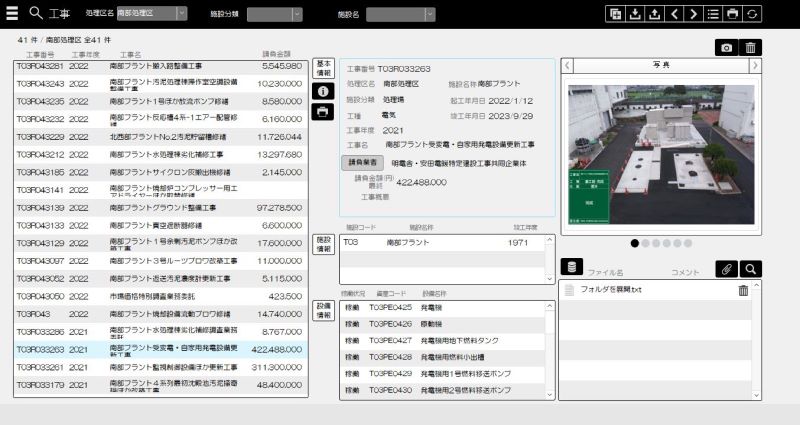The height and width of the screenshot is (425, 800).
Task: Open the file フォルダを展開.txt
Action: 611,290
